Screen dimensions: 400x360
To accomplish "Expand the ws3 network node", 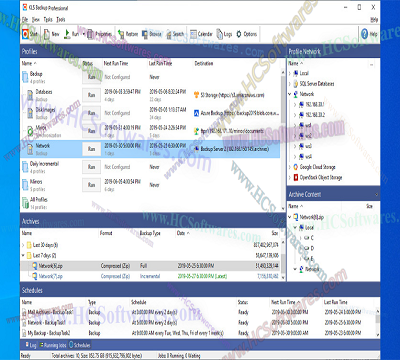I will click(295, 146).
